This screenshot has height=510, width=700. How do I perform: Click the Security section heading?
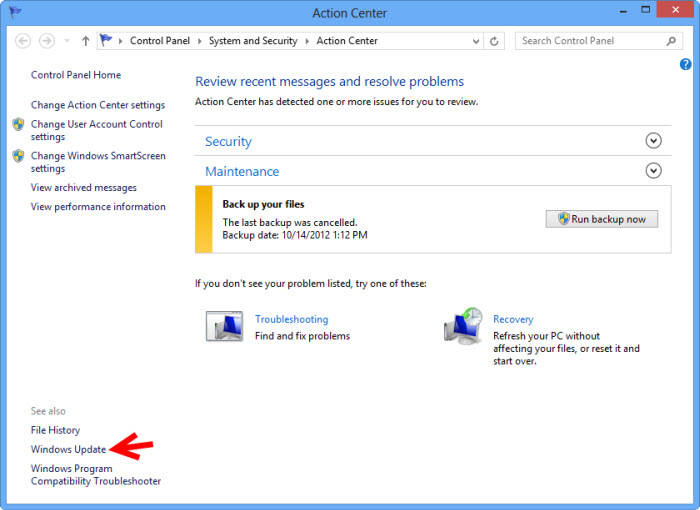point(228,142)
